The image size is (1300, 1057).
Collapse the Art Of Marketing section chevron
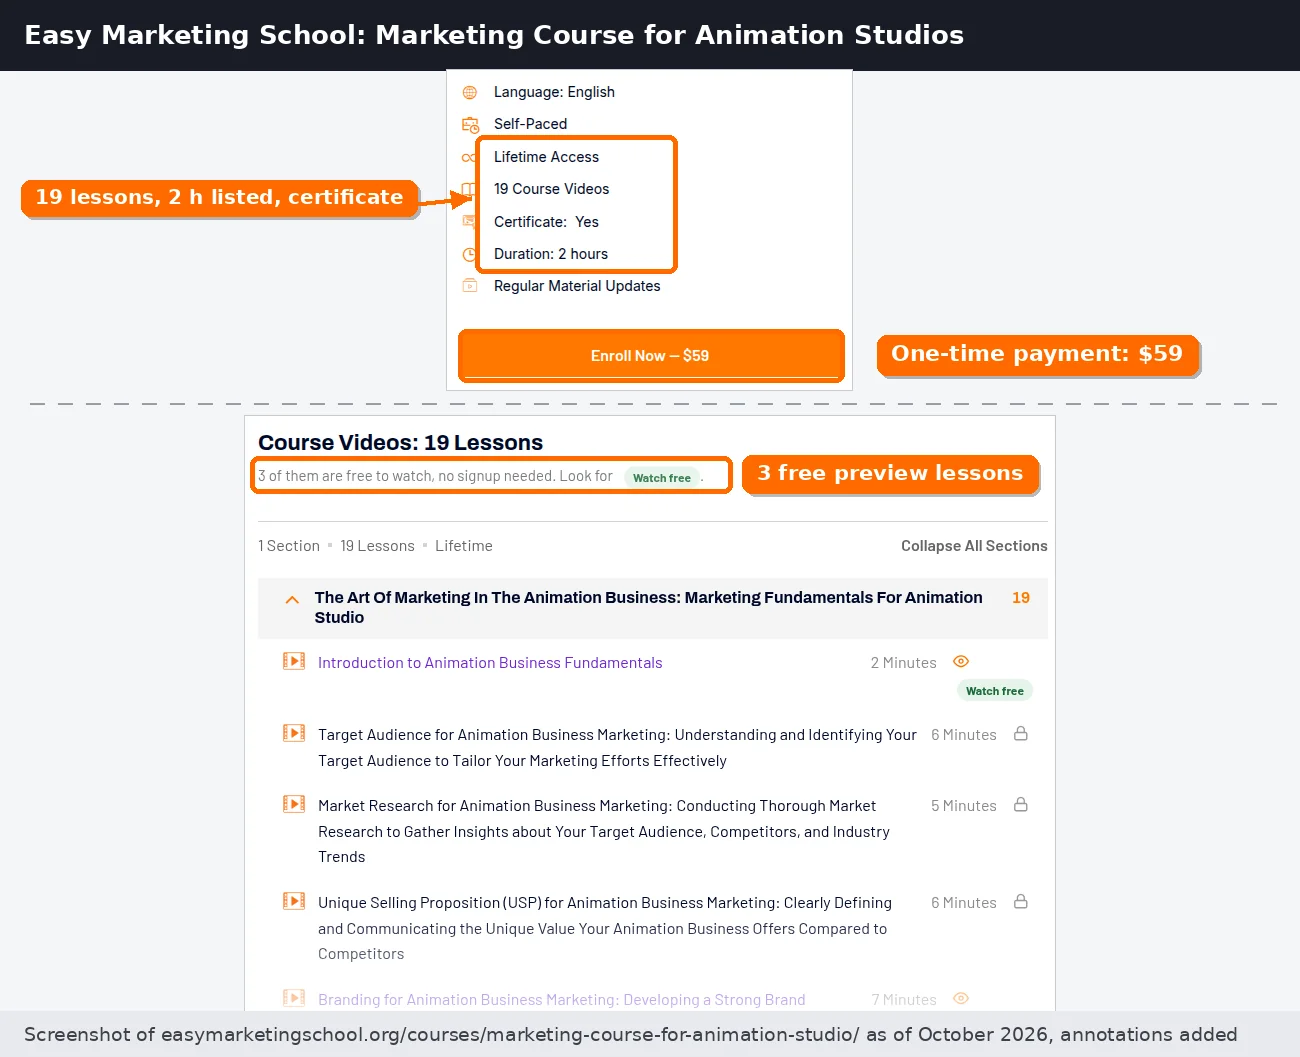[x=292, y=600]
